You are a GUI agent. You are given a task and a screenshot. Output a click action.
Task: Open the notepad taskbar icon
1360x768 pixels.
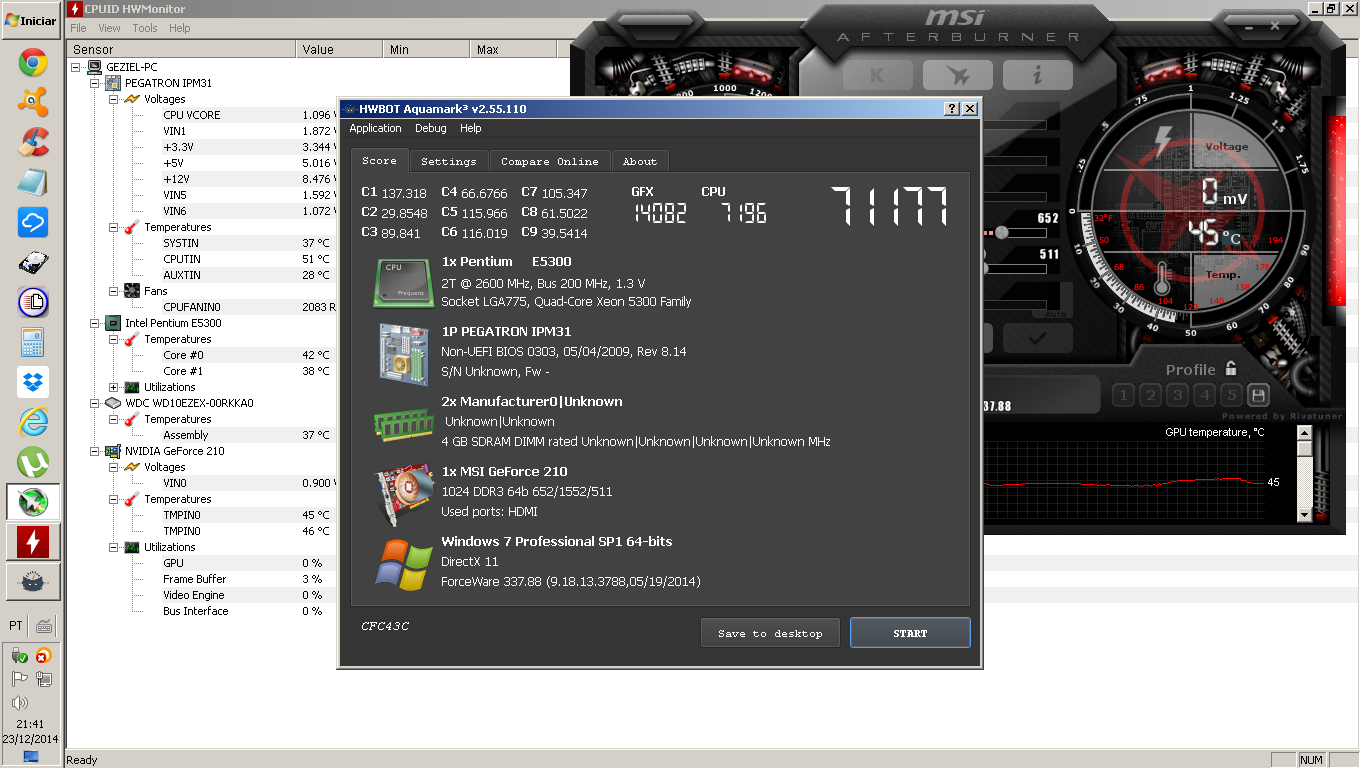point(32,183)
